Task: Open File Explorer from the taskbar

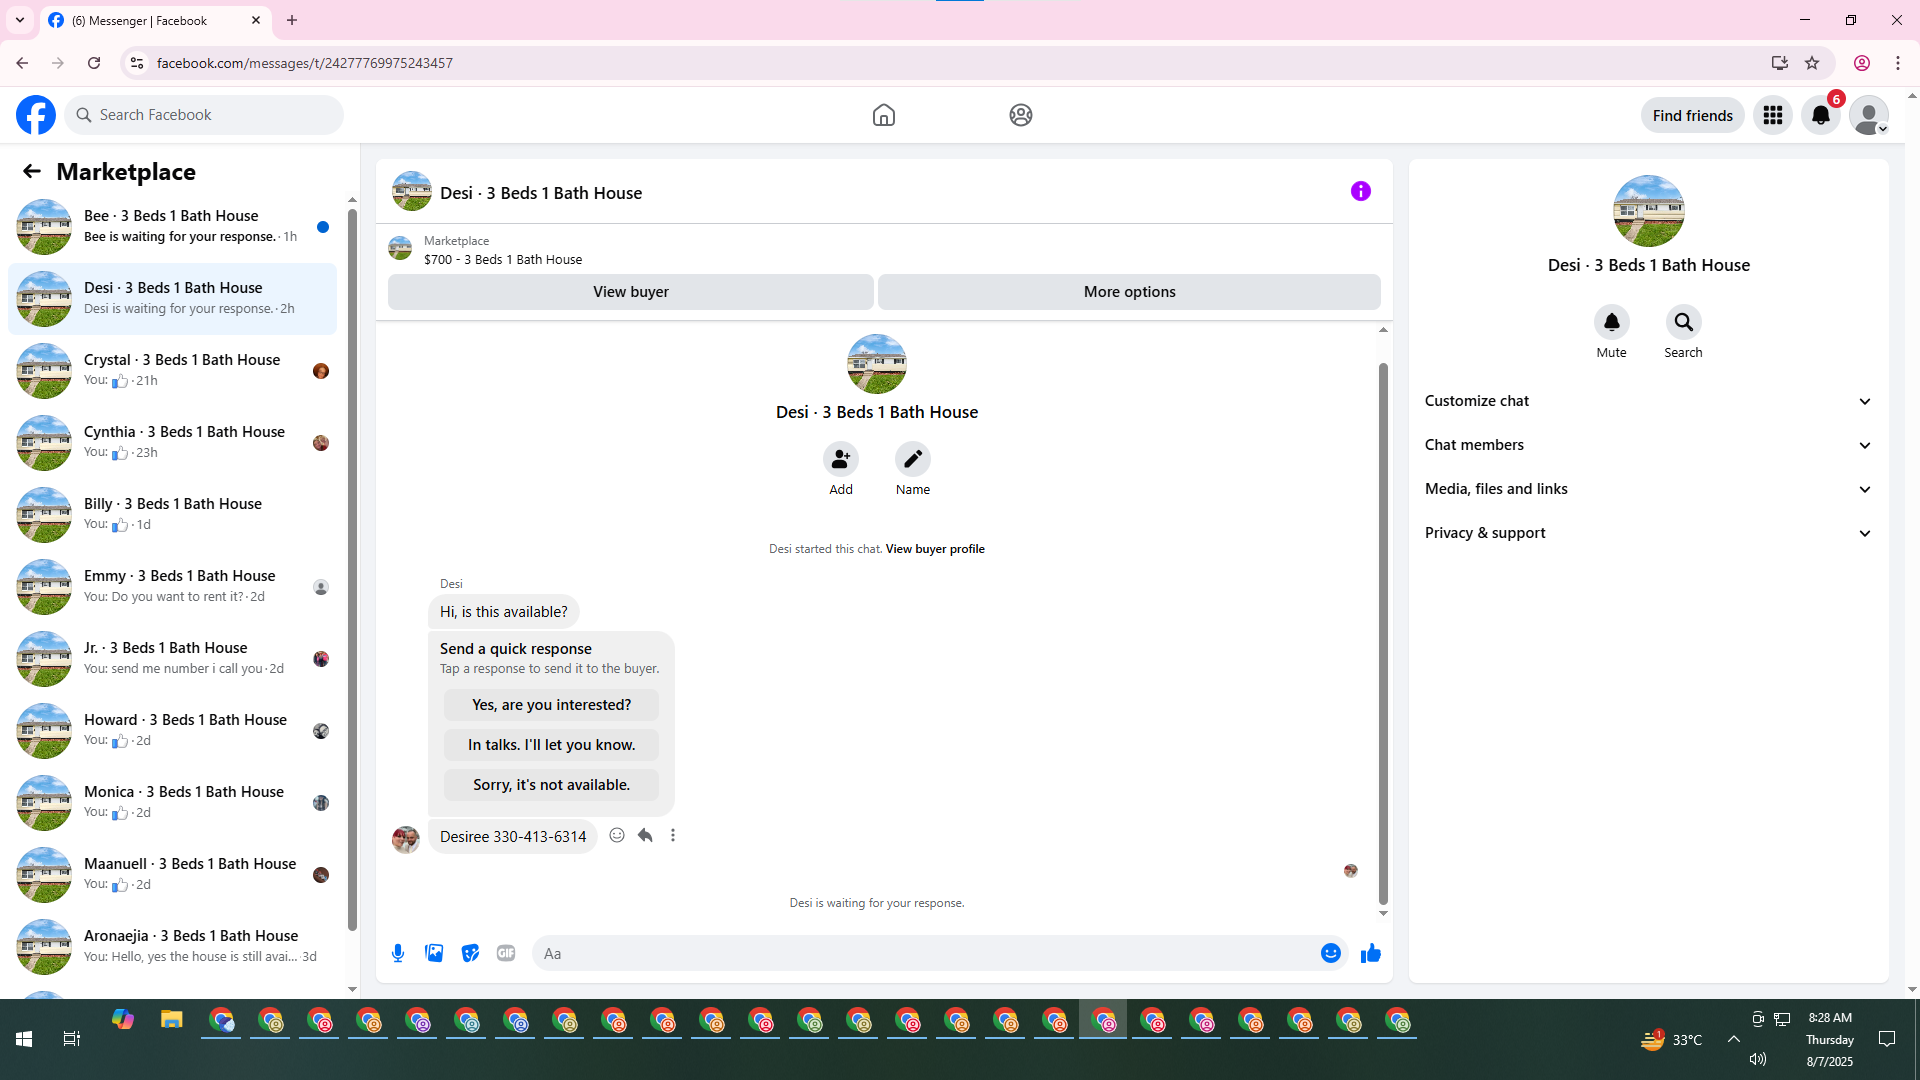Action: tap(172, 1020)
